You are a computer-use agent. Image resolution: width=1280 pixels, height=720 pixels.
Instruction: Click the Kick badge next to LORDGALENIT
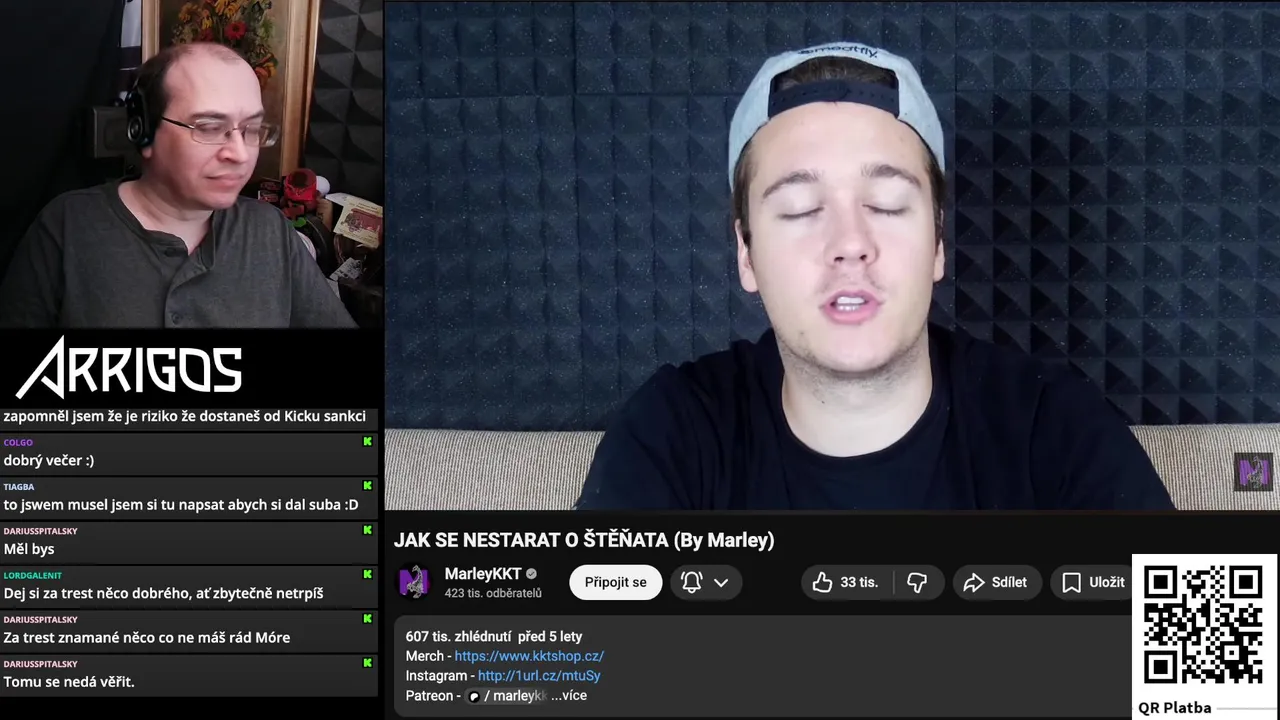pyautogui.click(x=367, y=575)
